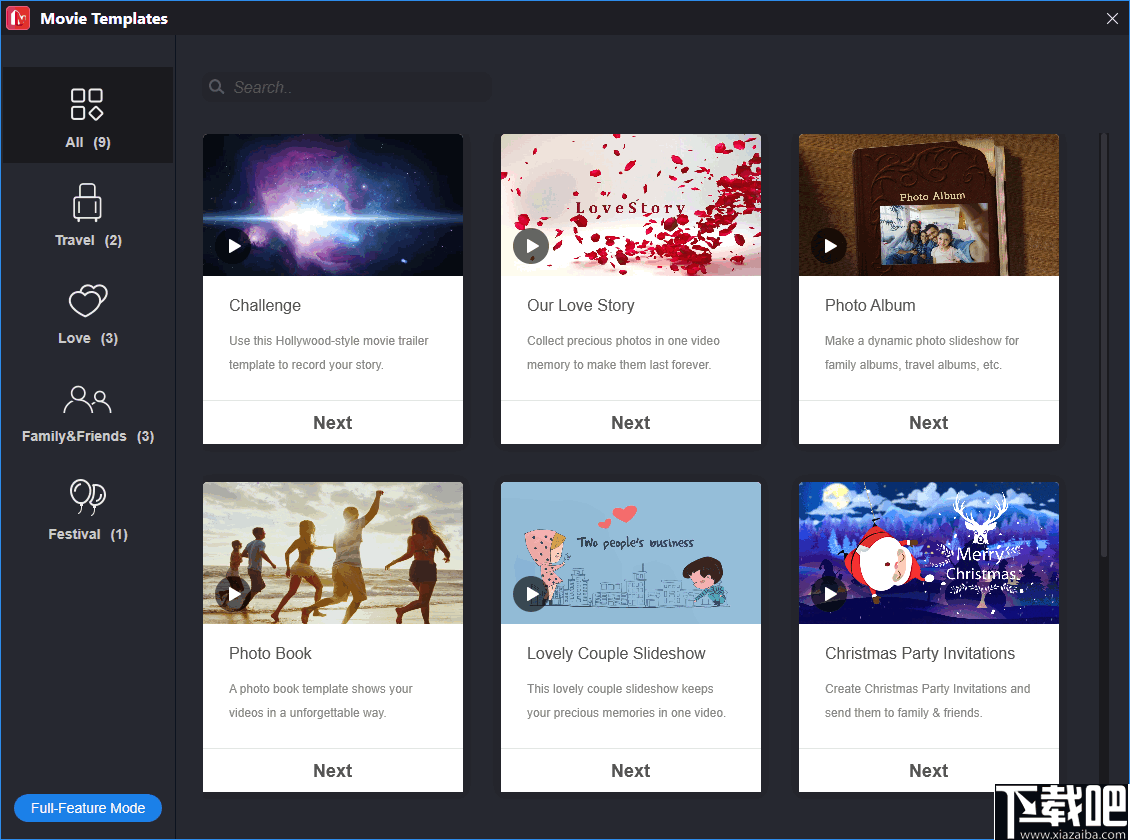
Task: Play the Lovely Couple Slideshow preview
Action: click(x=531, y=593)
